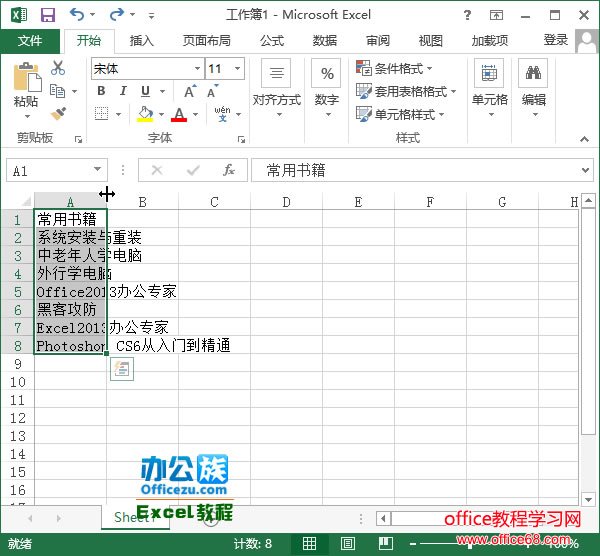Screen dimensions: 600x556
Task: Undo the last action
Action: point(77,15)
